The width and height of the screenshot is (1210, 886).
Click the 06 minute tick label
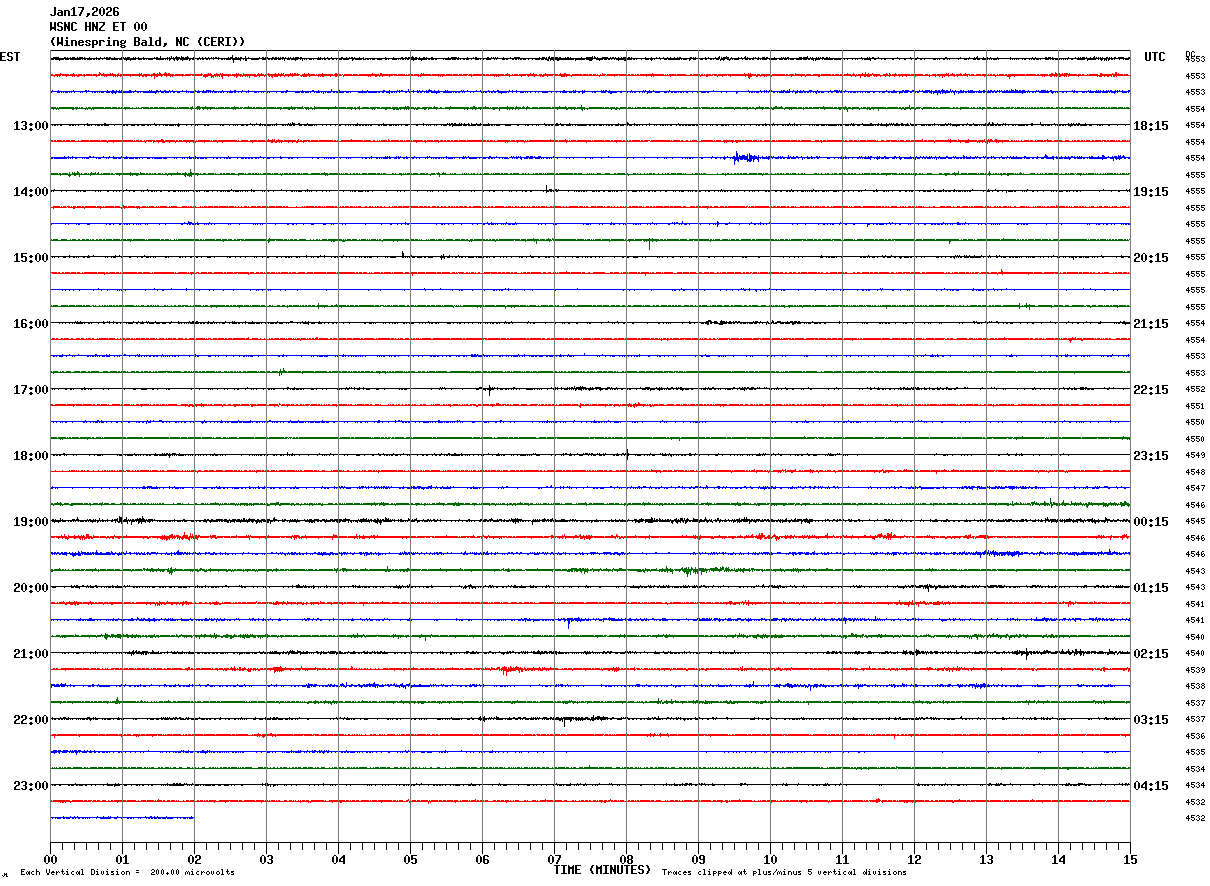(x=482, y=860)
